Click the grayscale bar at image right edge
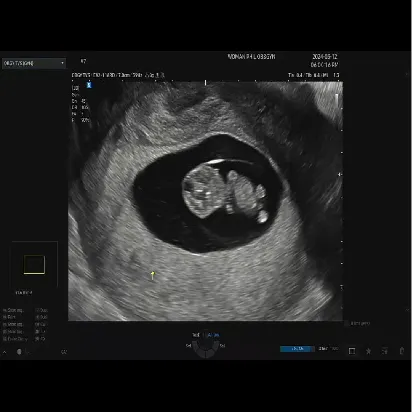The image size is (412, 412). coord(337,100)
